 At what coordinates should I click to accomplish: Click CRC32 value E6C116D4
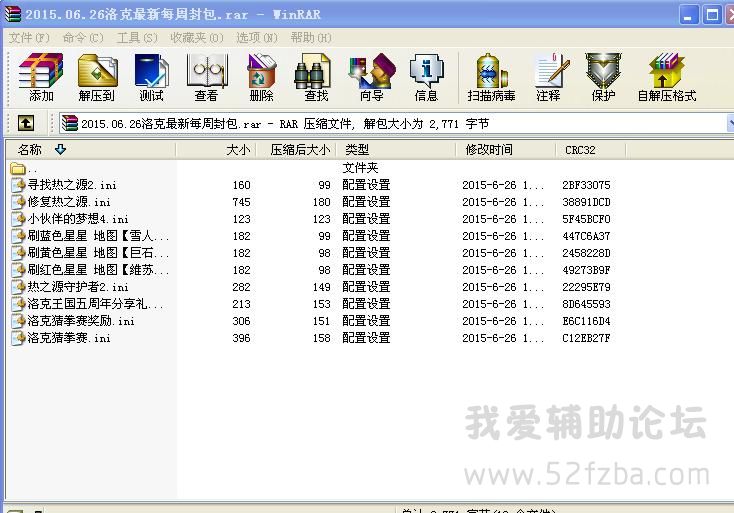586,321
